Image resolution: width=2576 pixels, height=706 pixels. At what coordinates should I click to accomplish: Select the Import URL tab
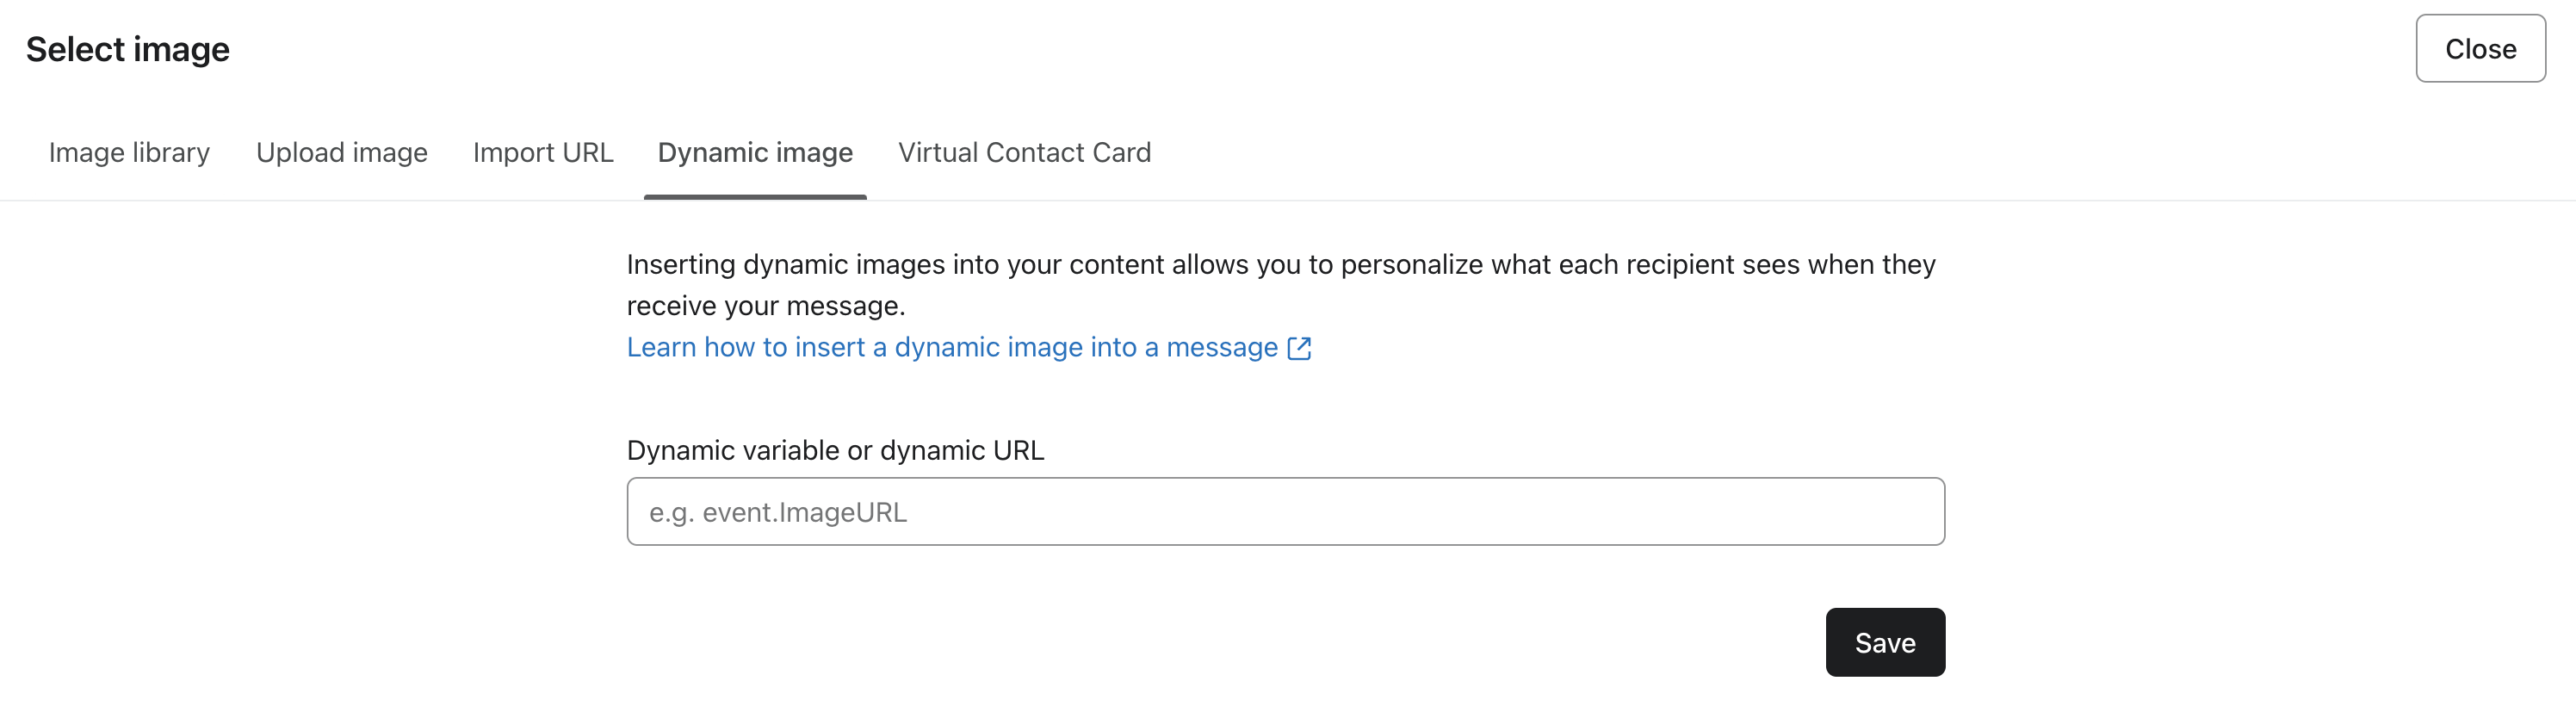pos(543,152)
